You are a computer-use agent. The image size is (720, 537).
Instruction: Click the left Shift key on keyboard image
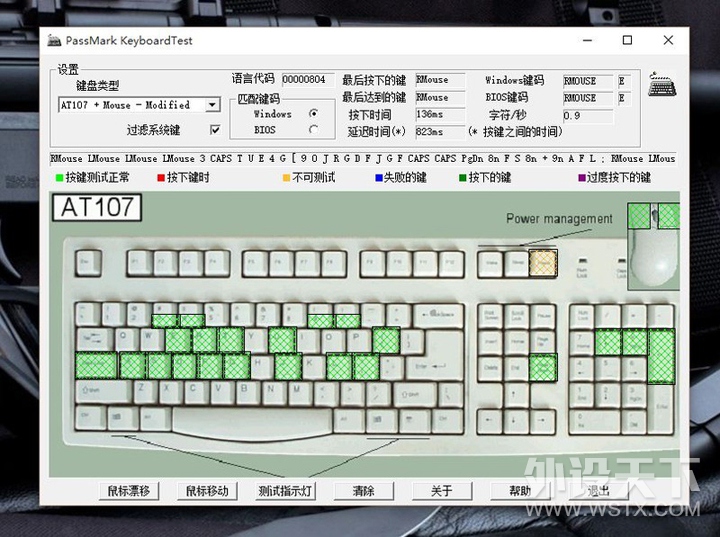[x=103, y=393]
